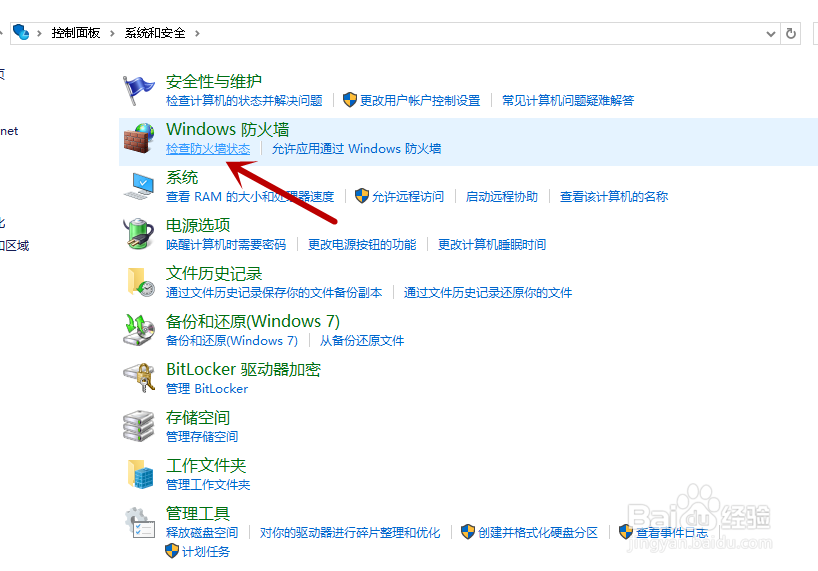Click the Storage Spaces drives icon
Screen dimensions: 818x571
(x=139, y=426)
